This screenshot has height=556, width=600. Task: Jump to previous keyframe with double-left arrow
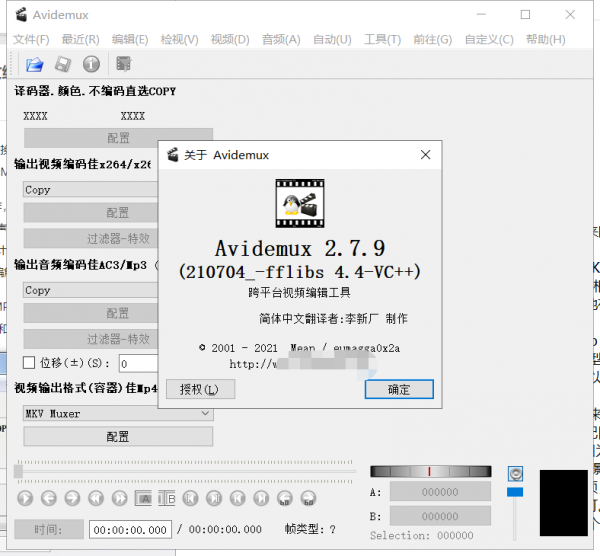96,498
